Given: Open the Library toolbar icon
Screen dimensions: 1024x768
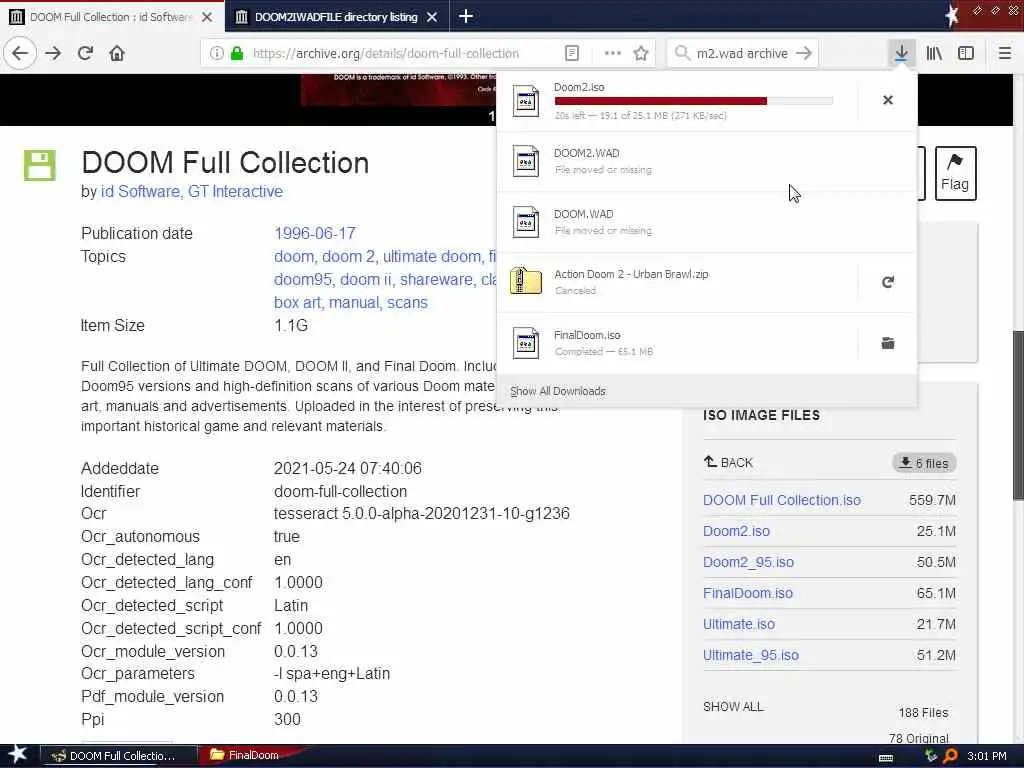Looking at the screenshot, I should pyautogui.click(x=934, y=53).
